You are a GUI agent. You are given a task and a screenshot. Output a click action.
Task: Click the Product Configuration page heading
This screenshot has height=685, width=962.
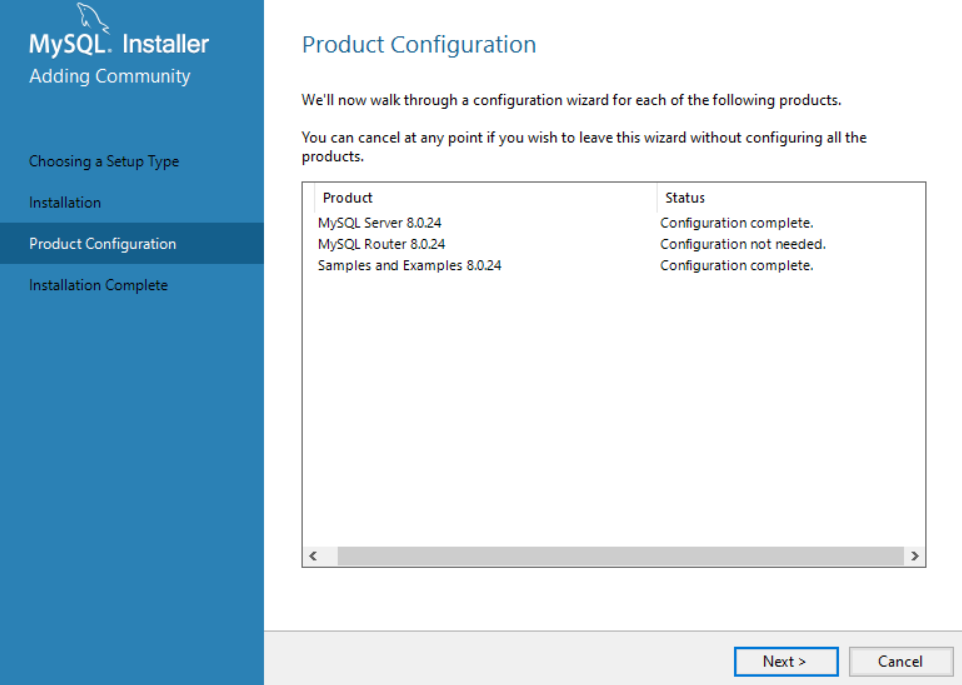[419, 45]
